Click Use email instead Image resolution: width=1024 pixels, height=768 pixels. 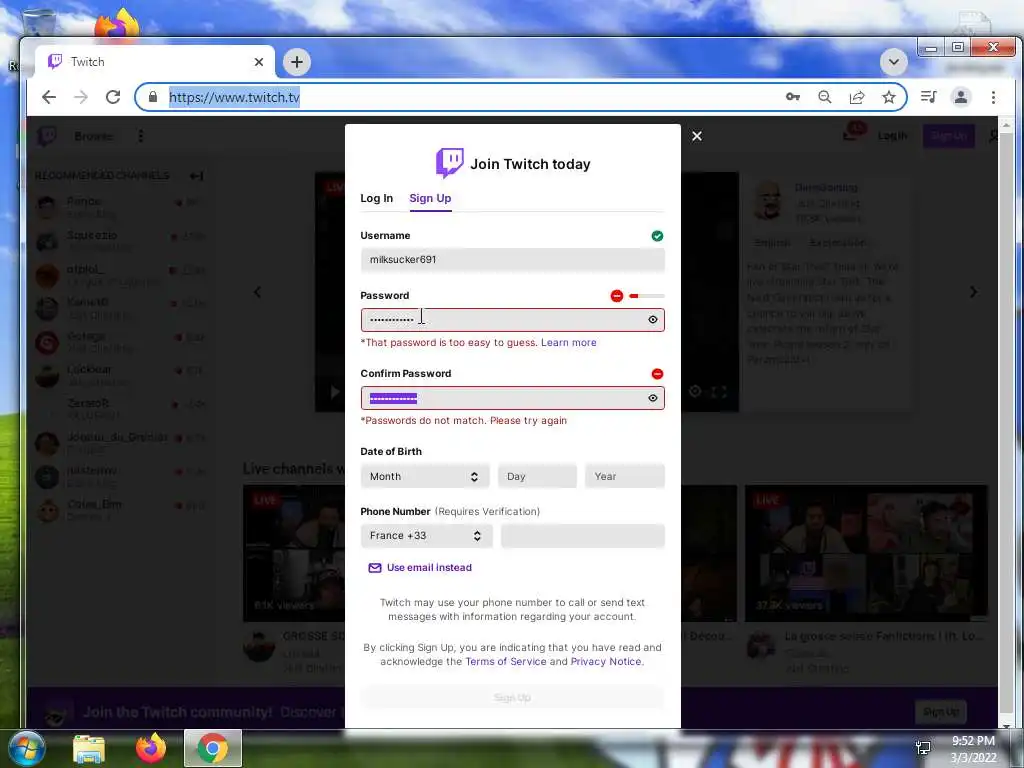pos(420,568)
